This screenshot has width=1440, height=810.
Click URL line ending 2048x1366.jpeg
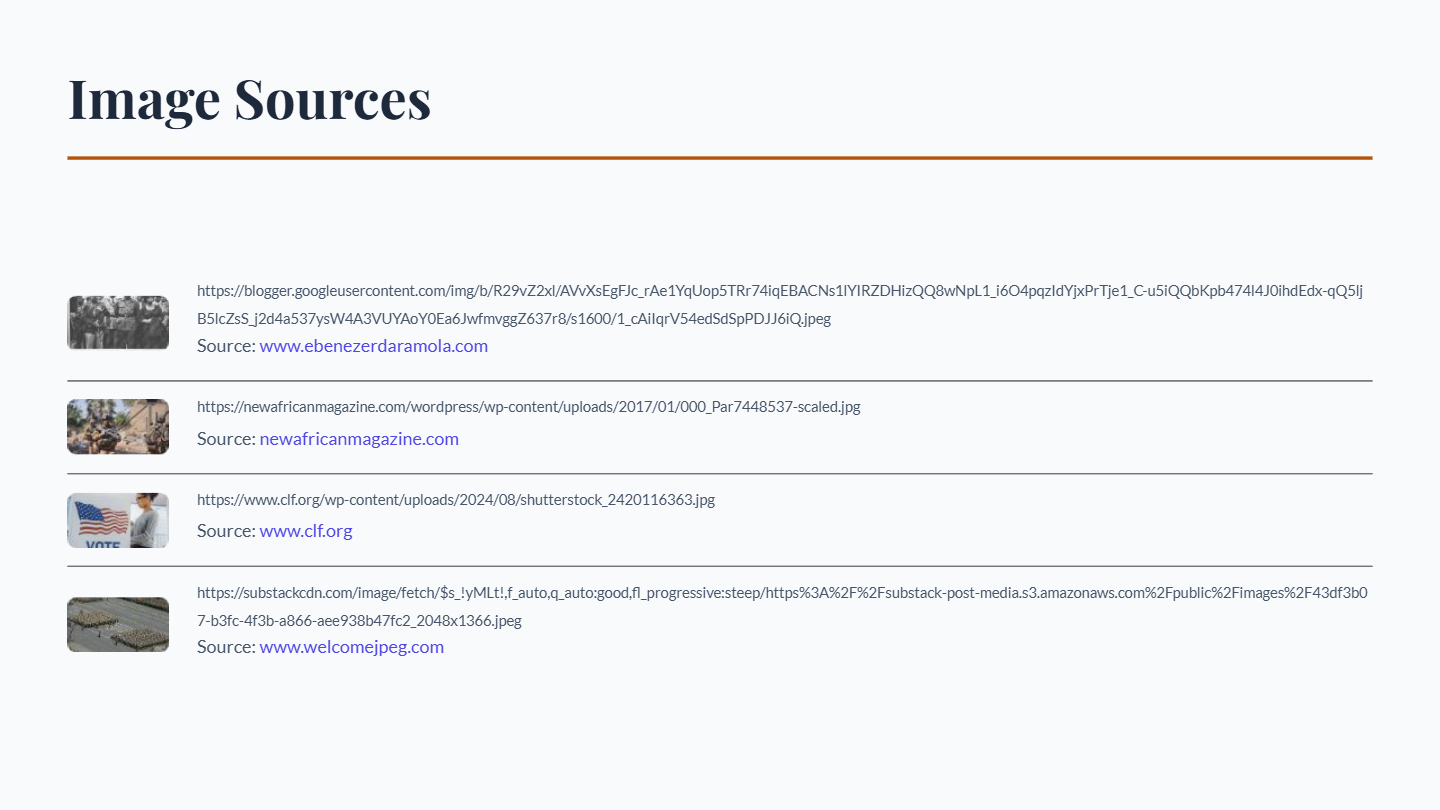click(x=359, y=621)
